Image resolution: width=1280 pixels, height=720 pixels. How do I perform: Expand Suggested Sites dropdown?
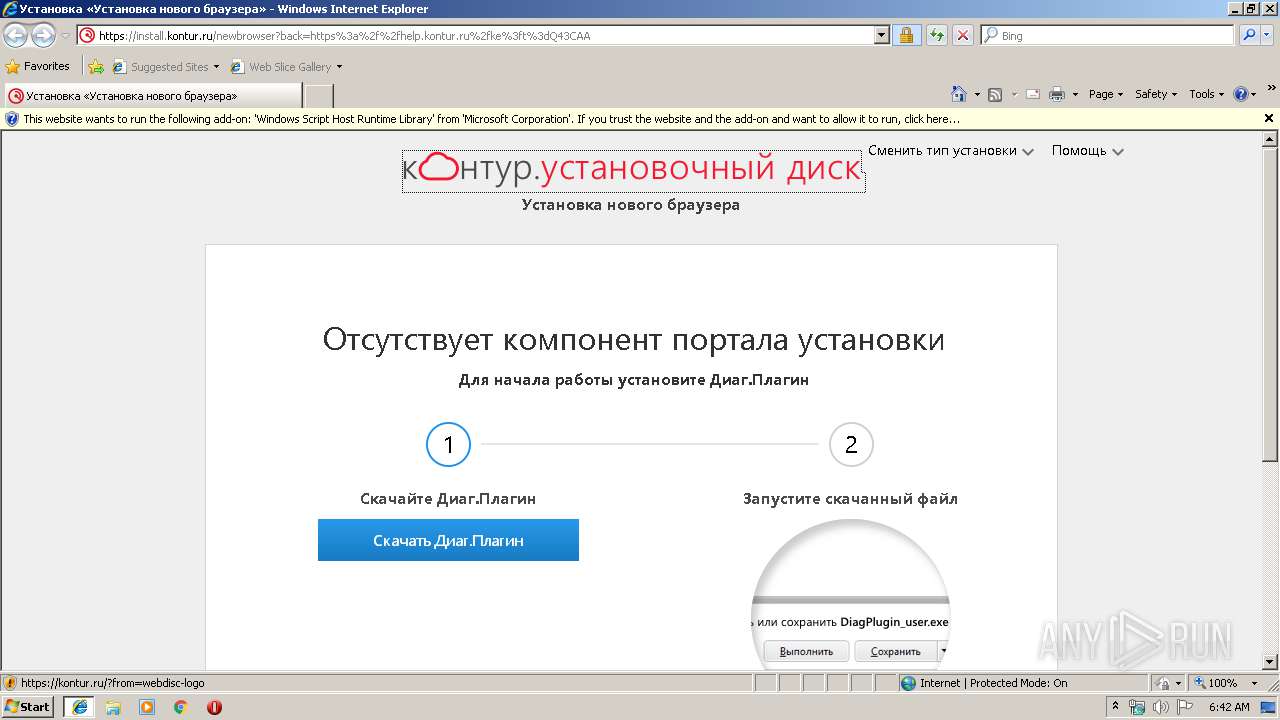point(216,67)
